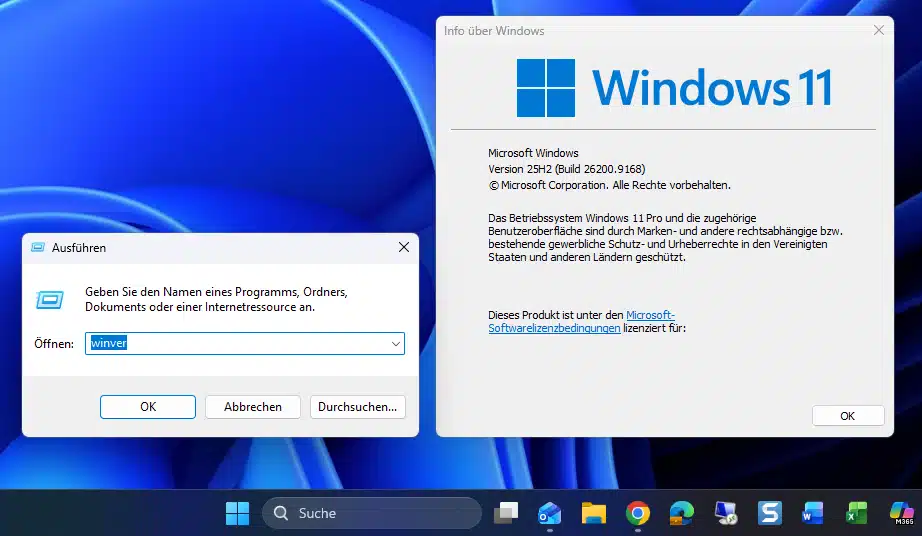Open the M365 Copilot app icon
This screenshot has width=922, height=536.
(x=901, y=513)
